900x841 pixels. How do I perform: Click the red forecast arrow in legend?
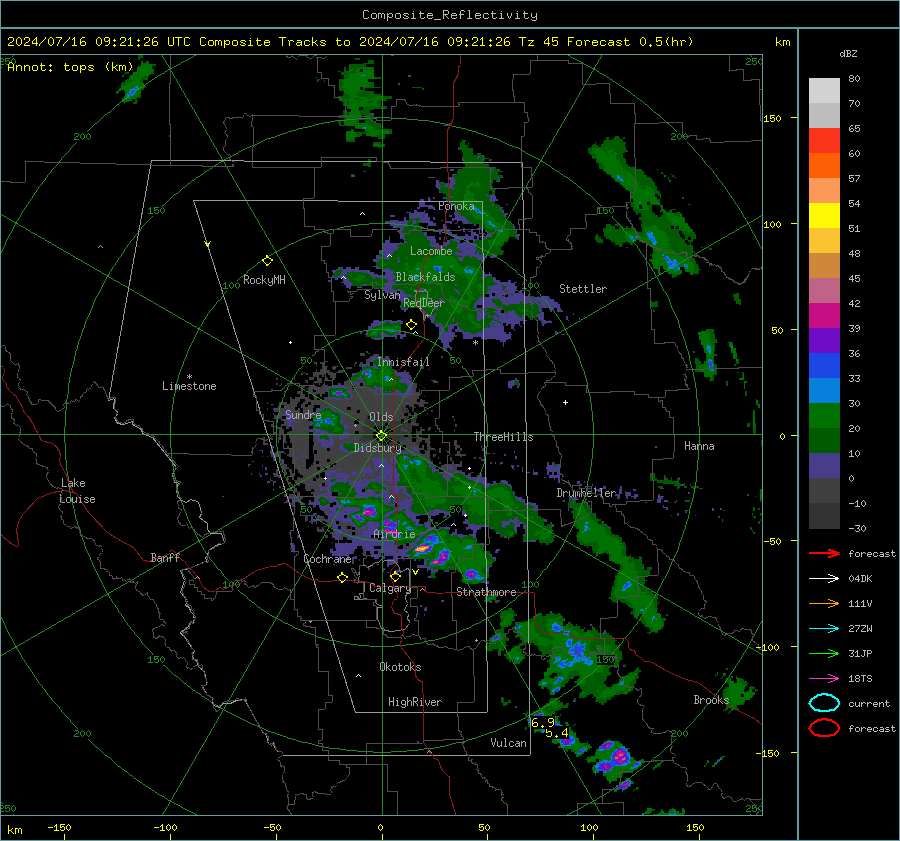(x=824, y=553)
